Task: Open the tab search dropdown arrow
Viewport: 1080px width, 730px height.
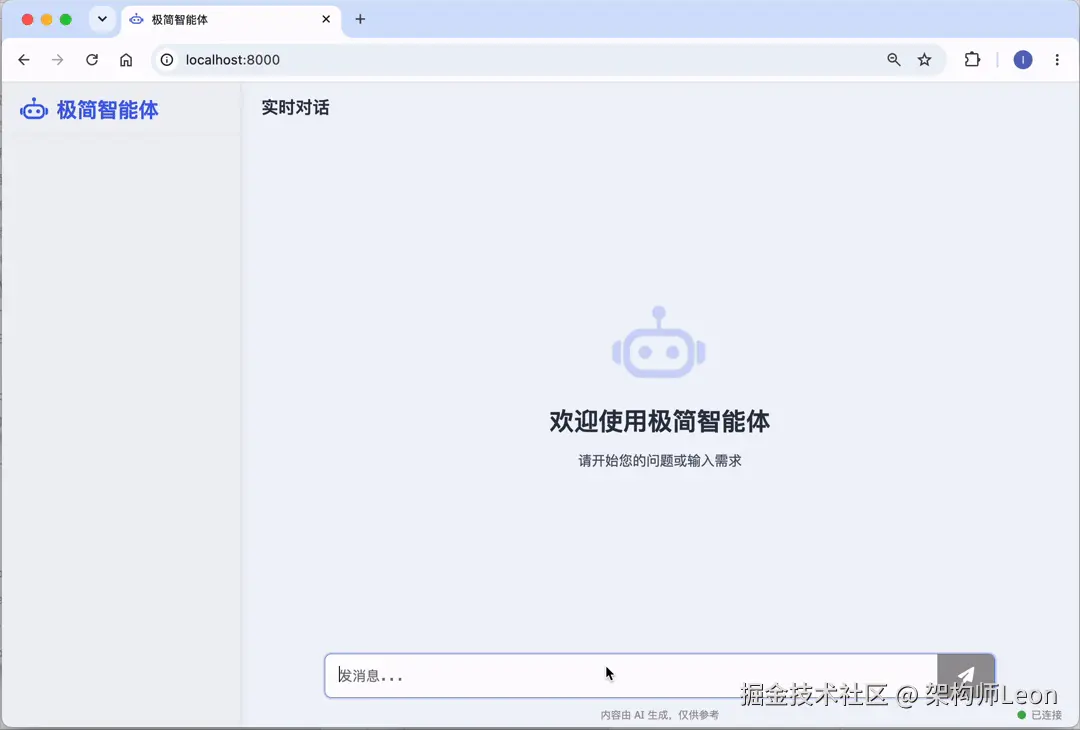Action: (102, 19)
